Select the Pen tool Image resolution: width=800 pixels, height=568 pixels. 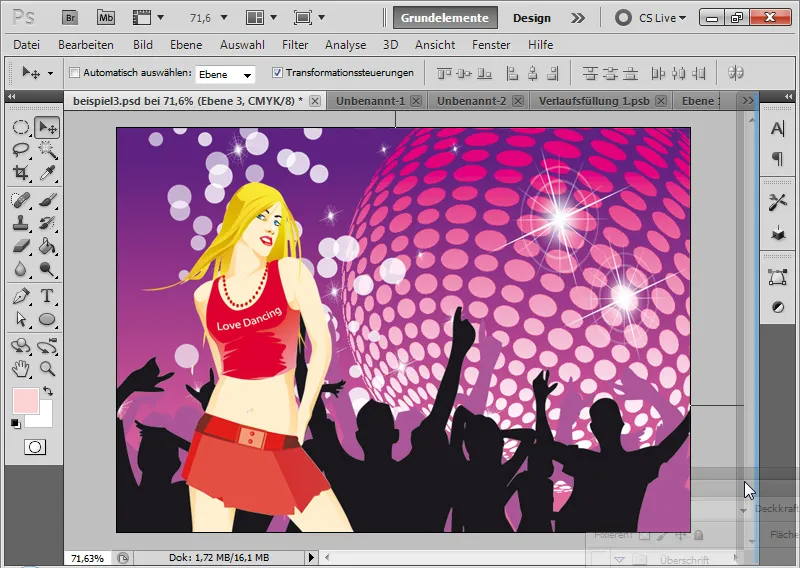click(x=21, y=296)
